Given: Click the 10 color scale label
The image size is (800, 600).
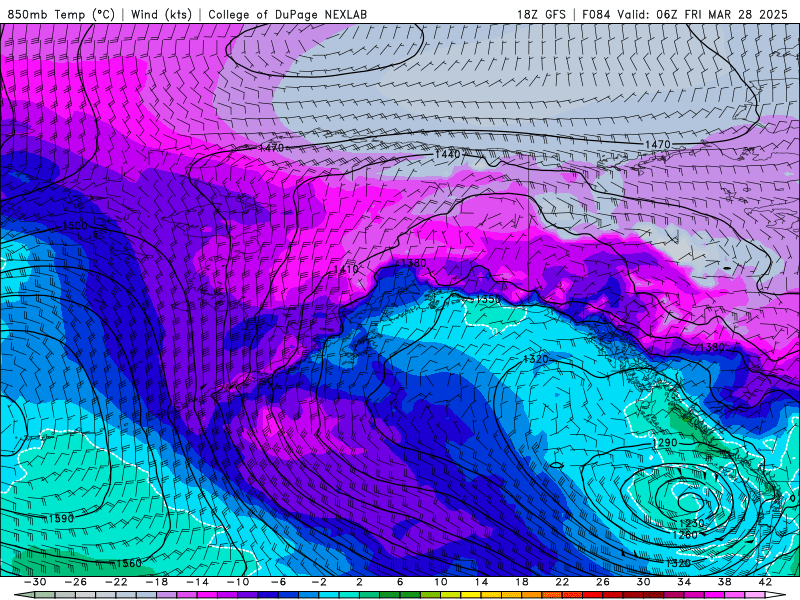Looking at the screenshot, I should pyautogui.click(x=440, y=582).
